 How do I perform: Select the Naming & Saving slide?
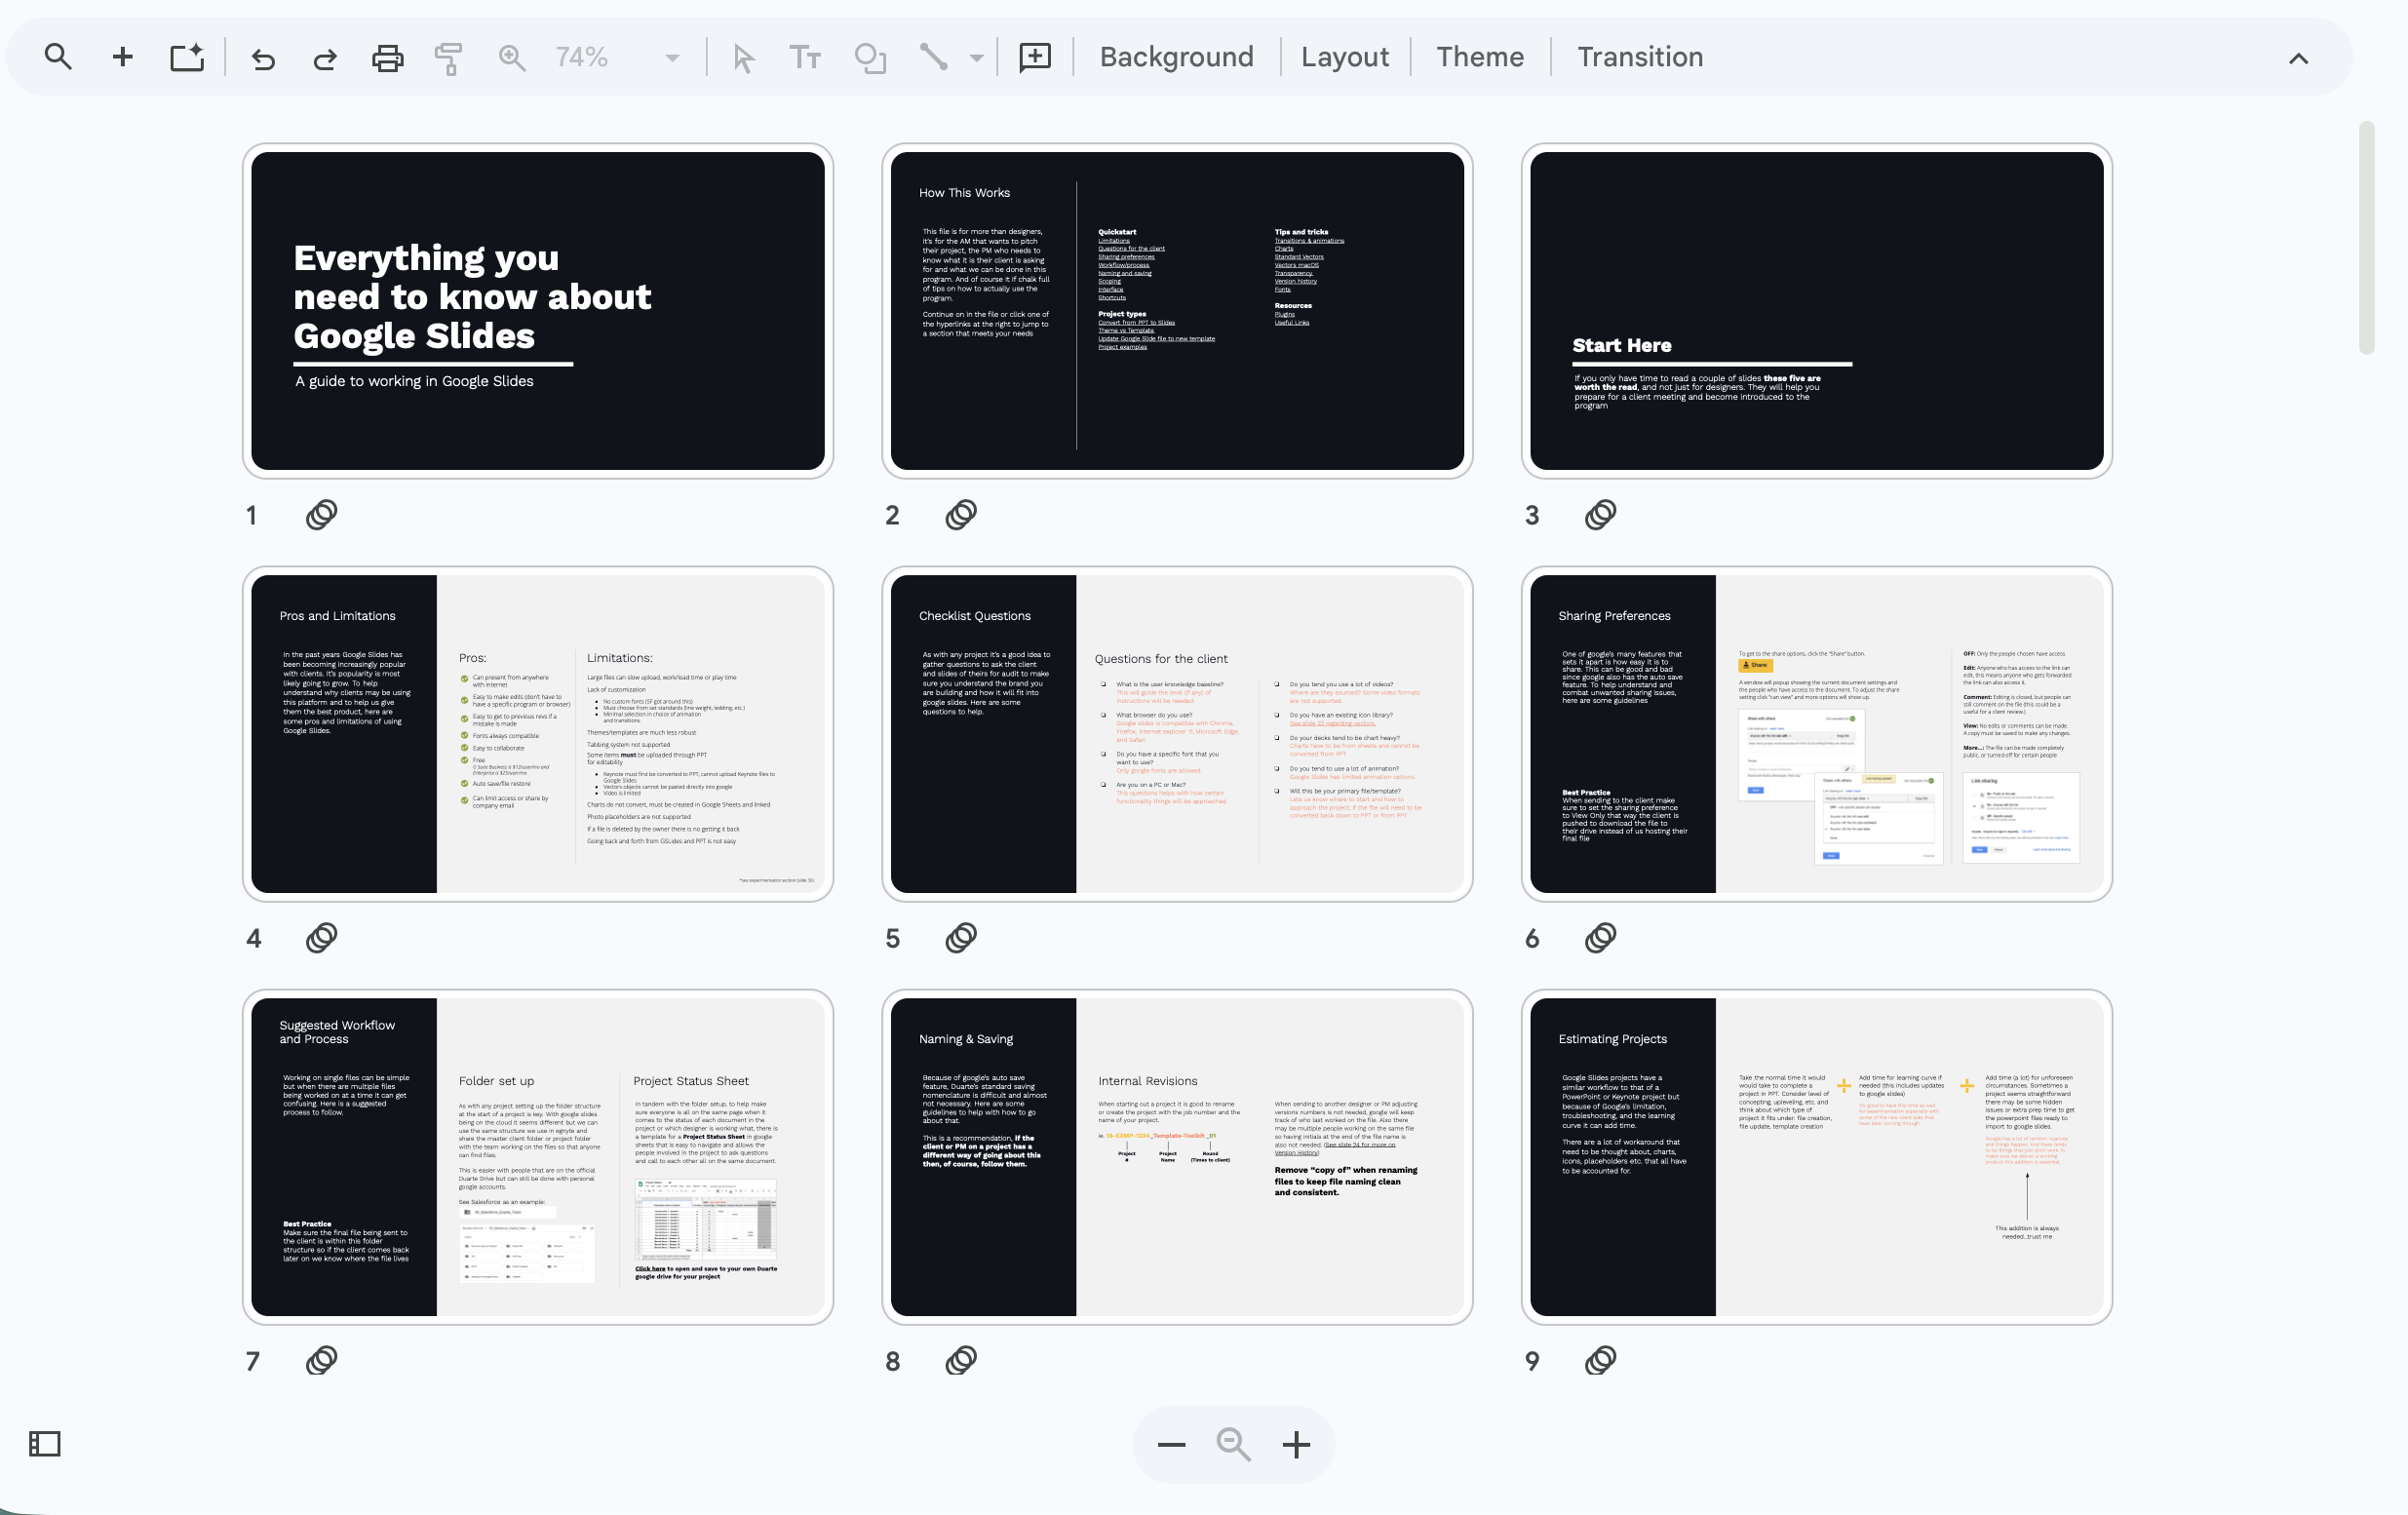point(1177,1157)
